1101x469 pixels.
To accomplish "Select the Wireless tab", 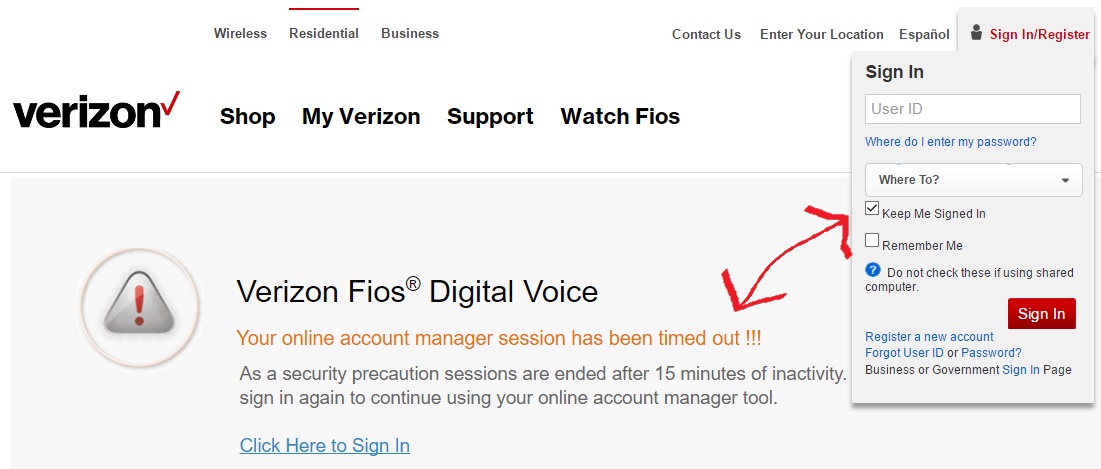I will (240, 33).
